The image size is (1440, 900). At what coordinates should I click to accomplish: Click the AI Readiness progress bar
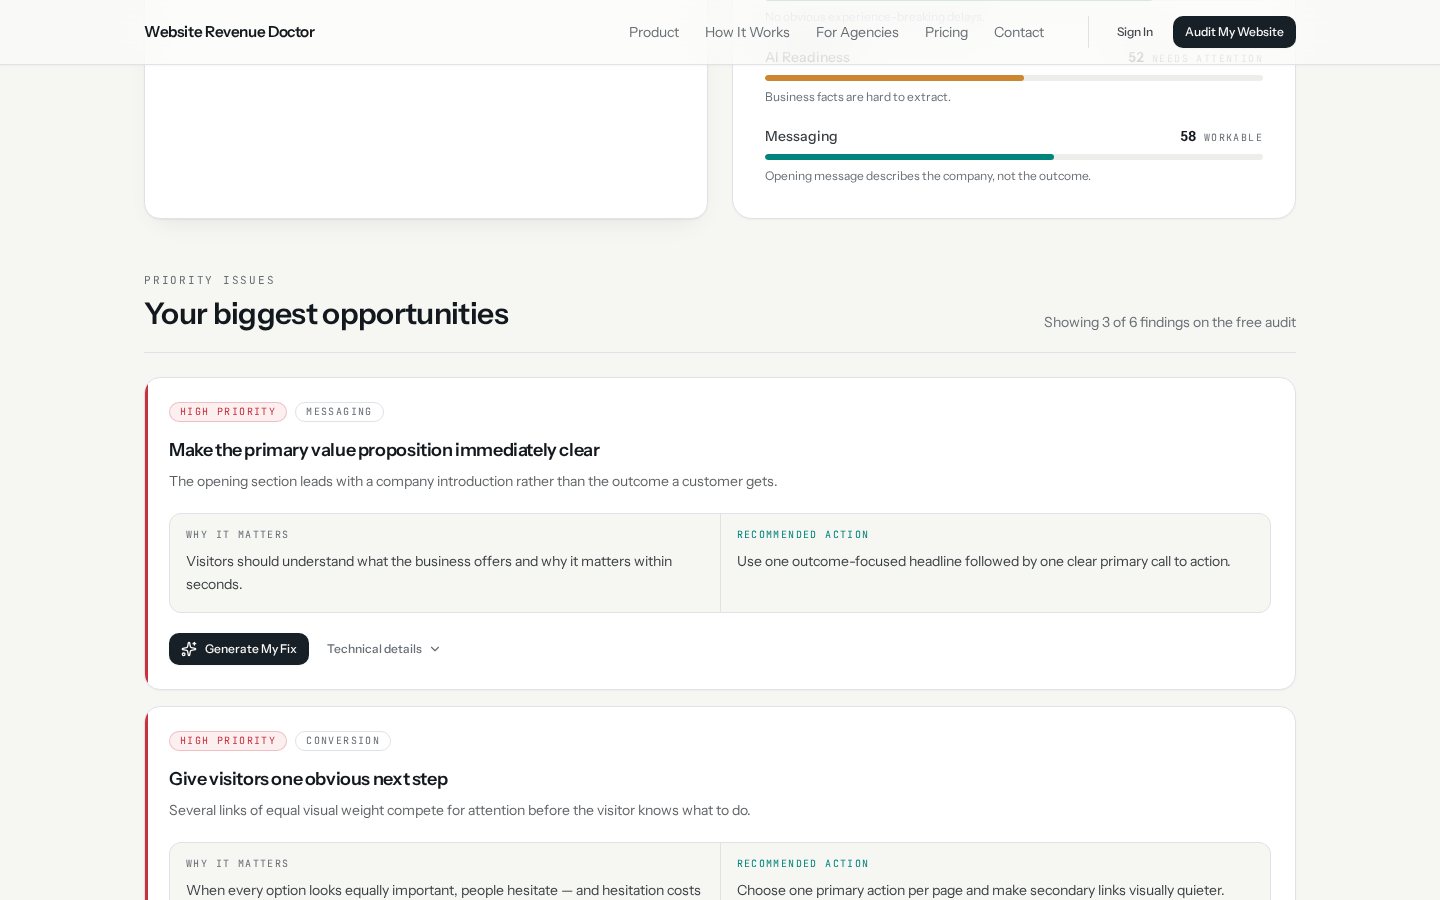pos(1014,78)
